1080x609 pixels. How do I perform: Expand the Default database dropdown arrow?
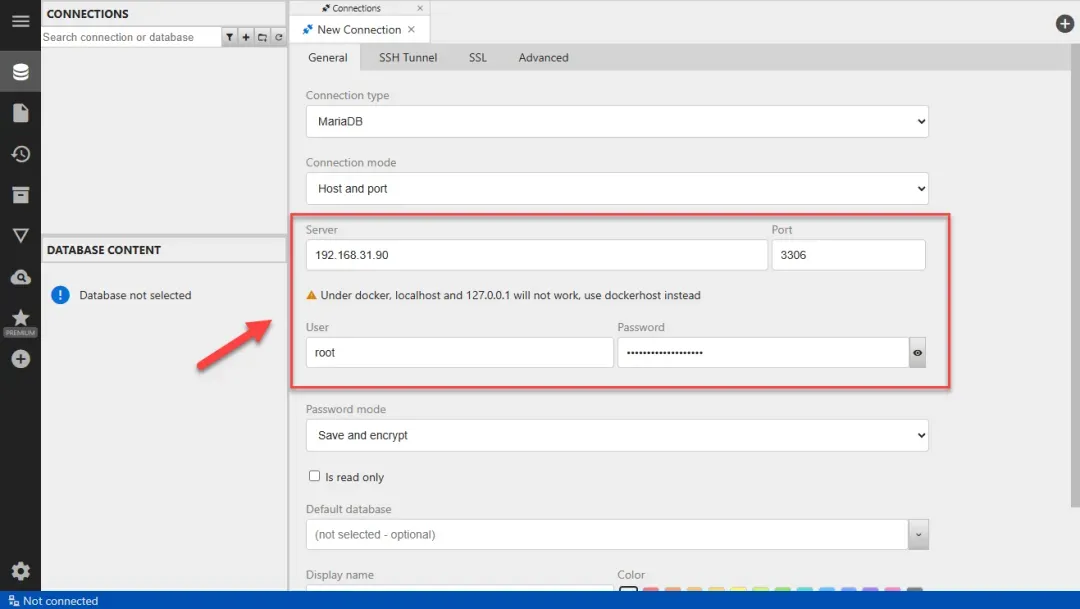pos(918,535)
